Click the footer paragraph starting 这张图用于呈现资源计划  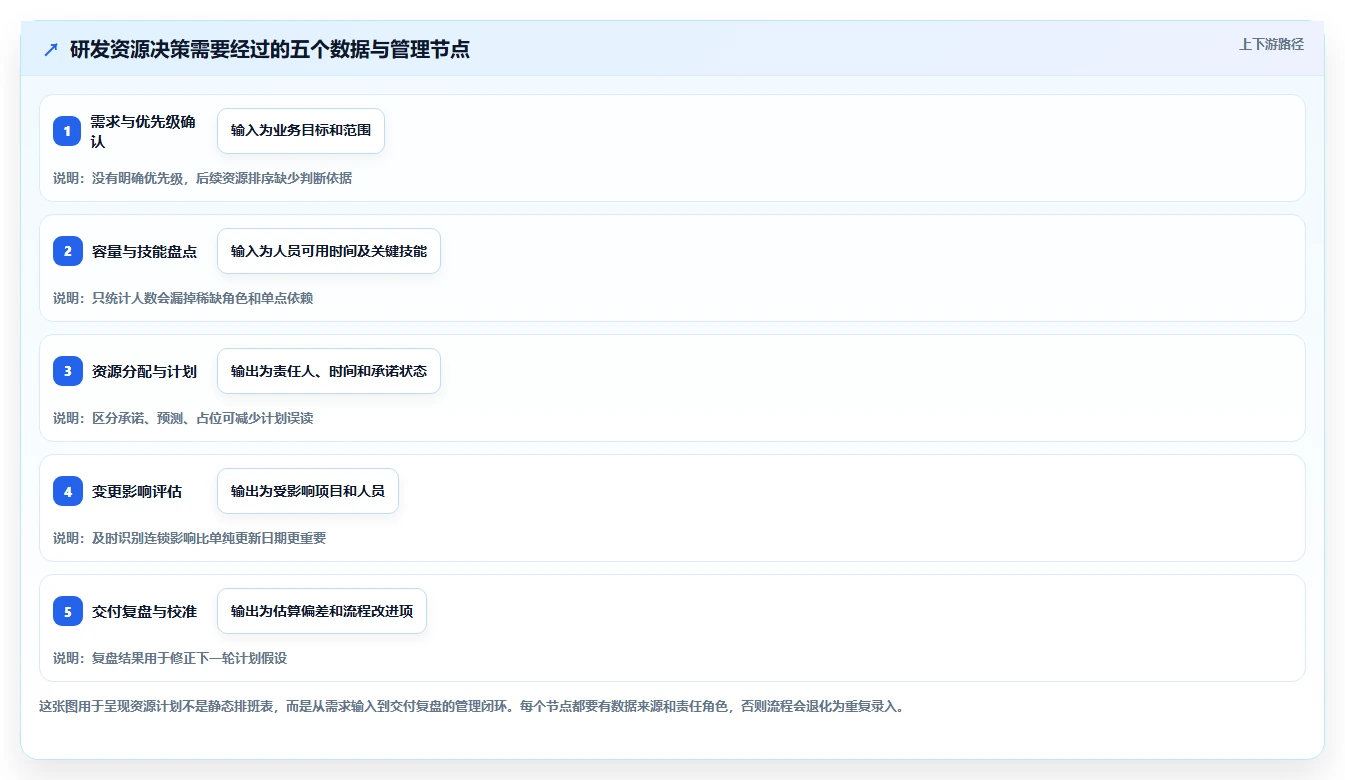click(472, 706)
